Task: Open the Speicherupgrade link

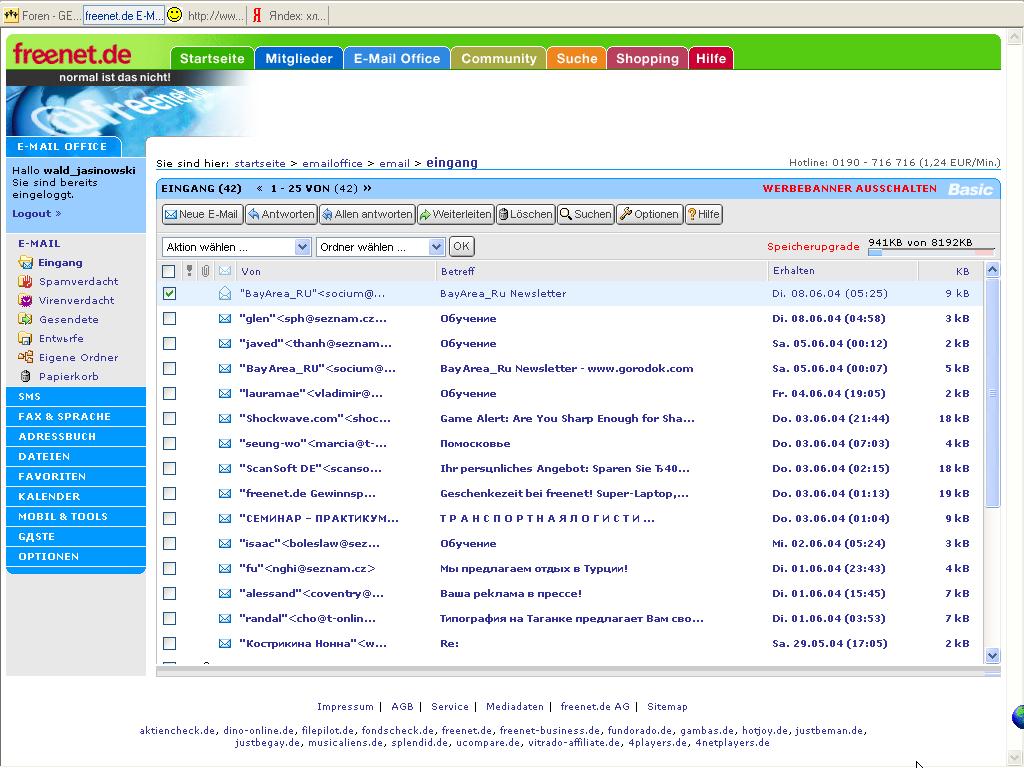Action: pos(813,247)
